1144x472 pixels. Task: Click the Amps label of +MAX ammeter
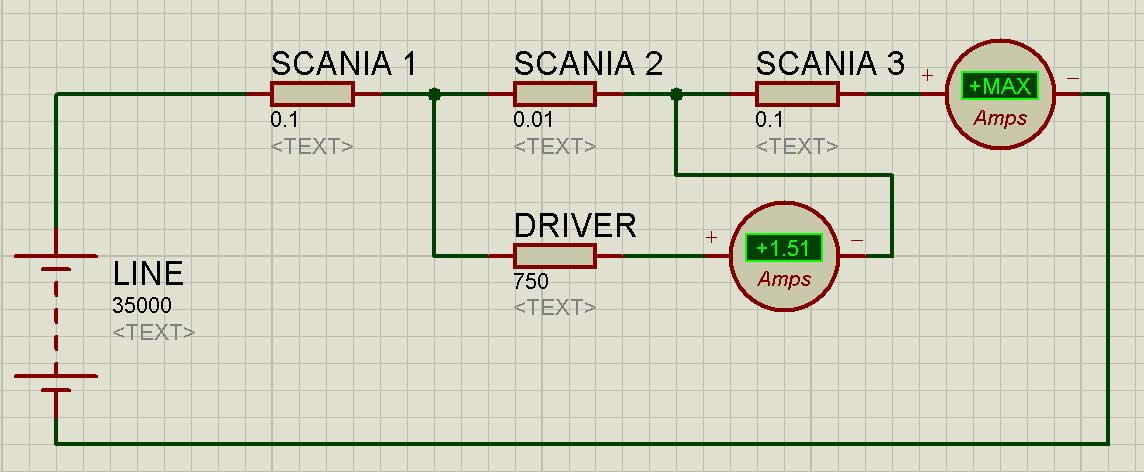pos(1000,118)
